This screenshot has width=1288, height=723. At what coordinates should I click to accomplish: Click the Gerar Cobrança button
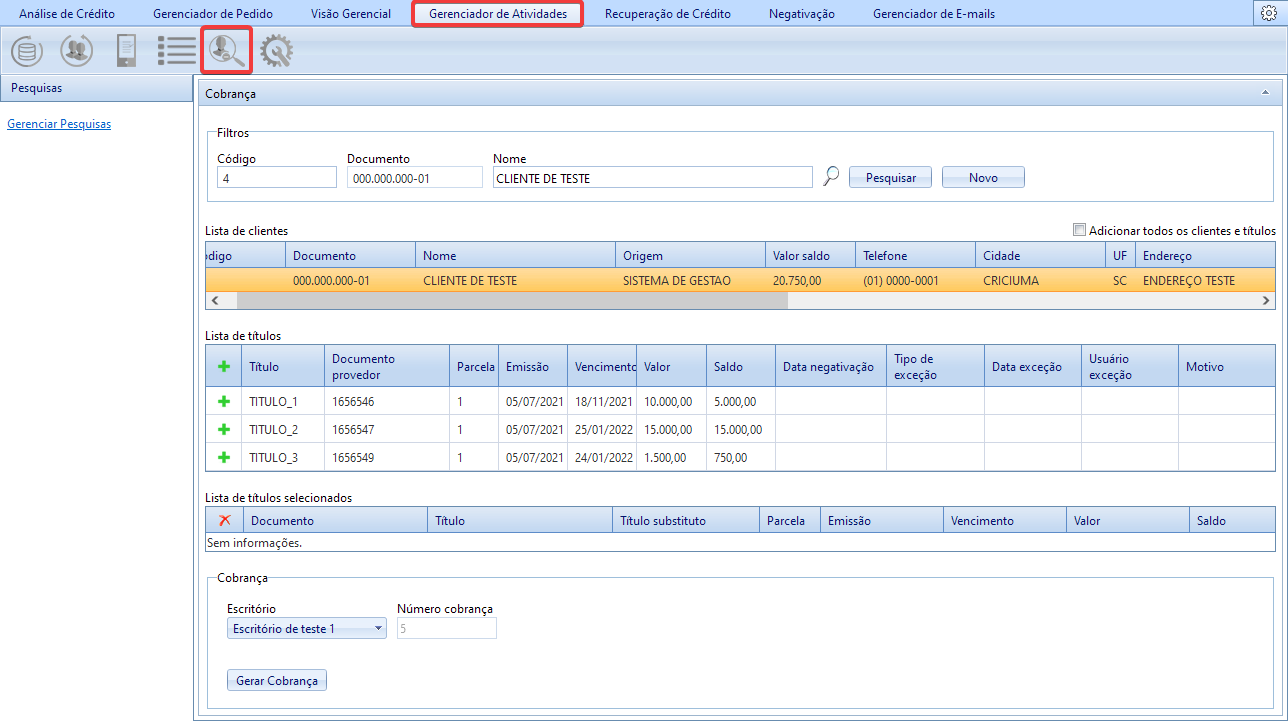(277, 680)
